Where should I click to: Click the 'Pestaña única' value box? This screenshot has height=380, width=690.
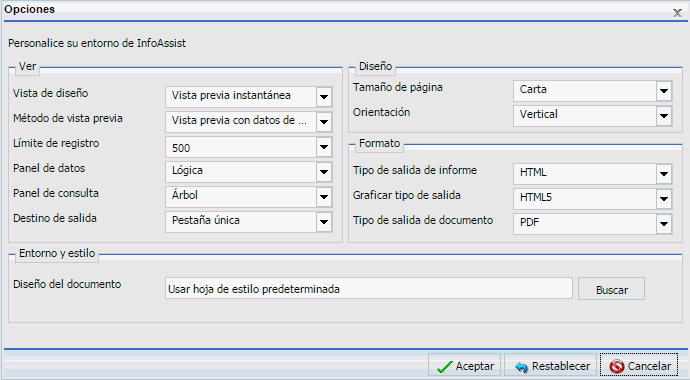point(241,222)
